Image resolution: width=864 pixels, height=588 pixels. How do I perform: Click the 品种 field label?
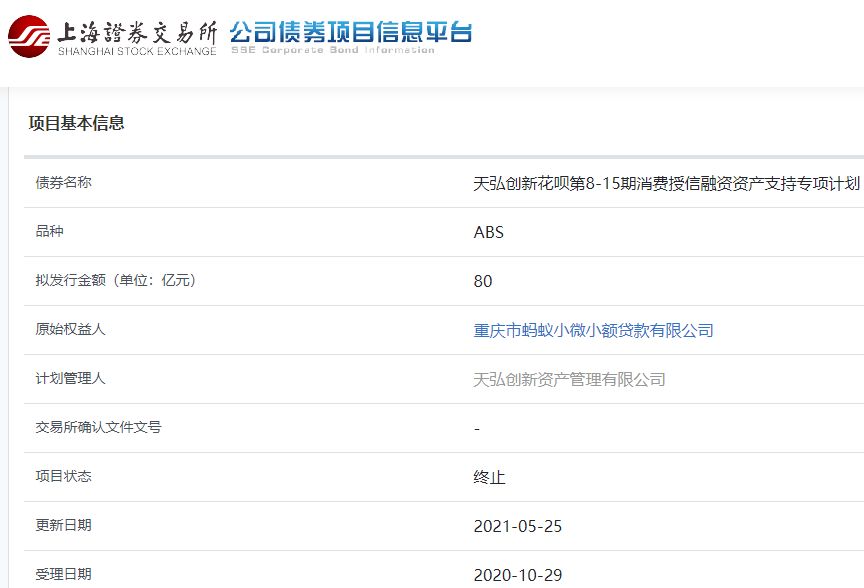[49, 231]
